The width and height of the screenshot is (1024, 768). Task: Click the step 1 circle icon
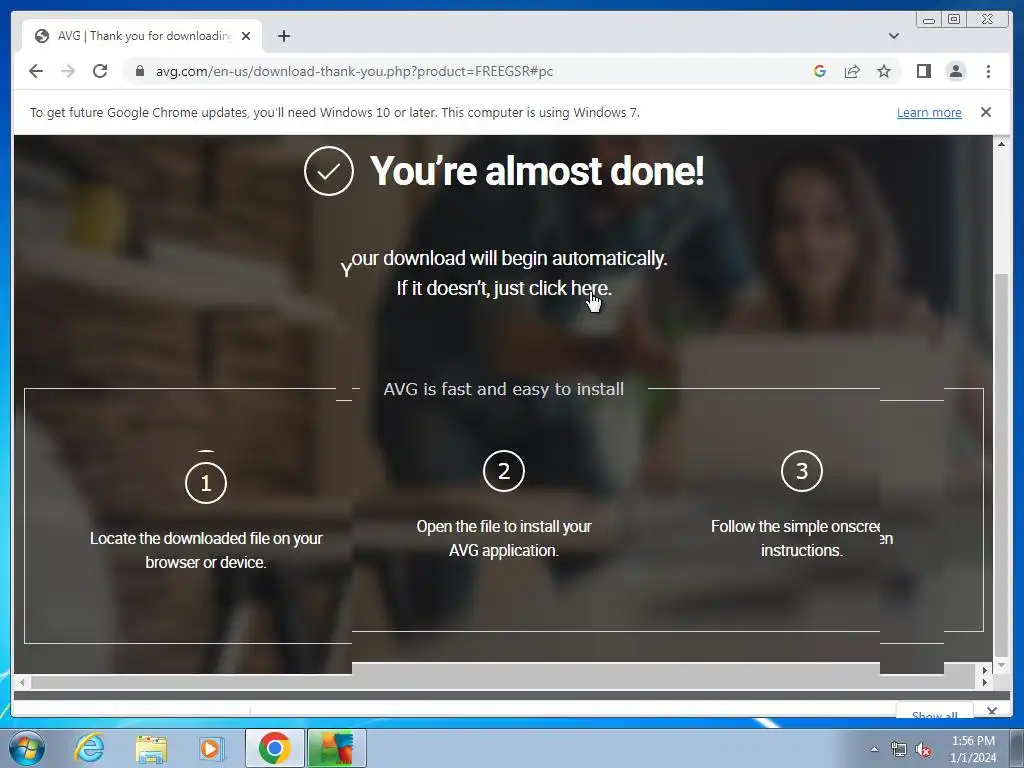pyautogui.click(x=206, y=483)
